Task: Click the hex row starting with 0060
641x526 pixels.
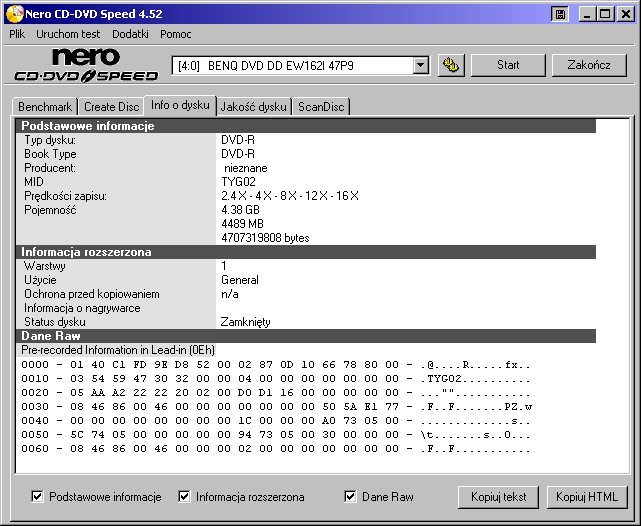Action: click(276, 449)
